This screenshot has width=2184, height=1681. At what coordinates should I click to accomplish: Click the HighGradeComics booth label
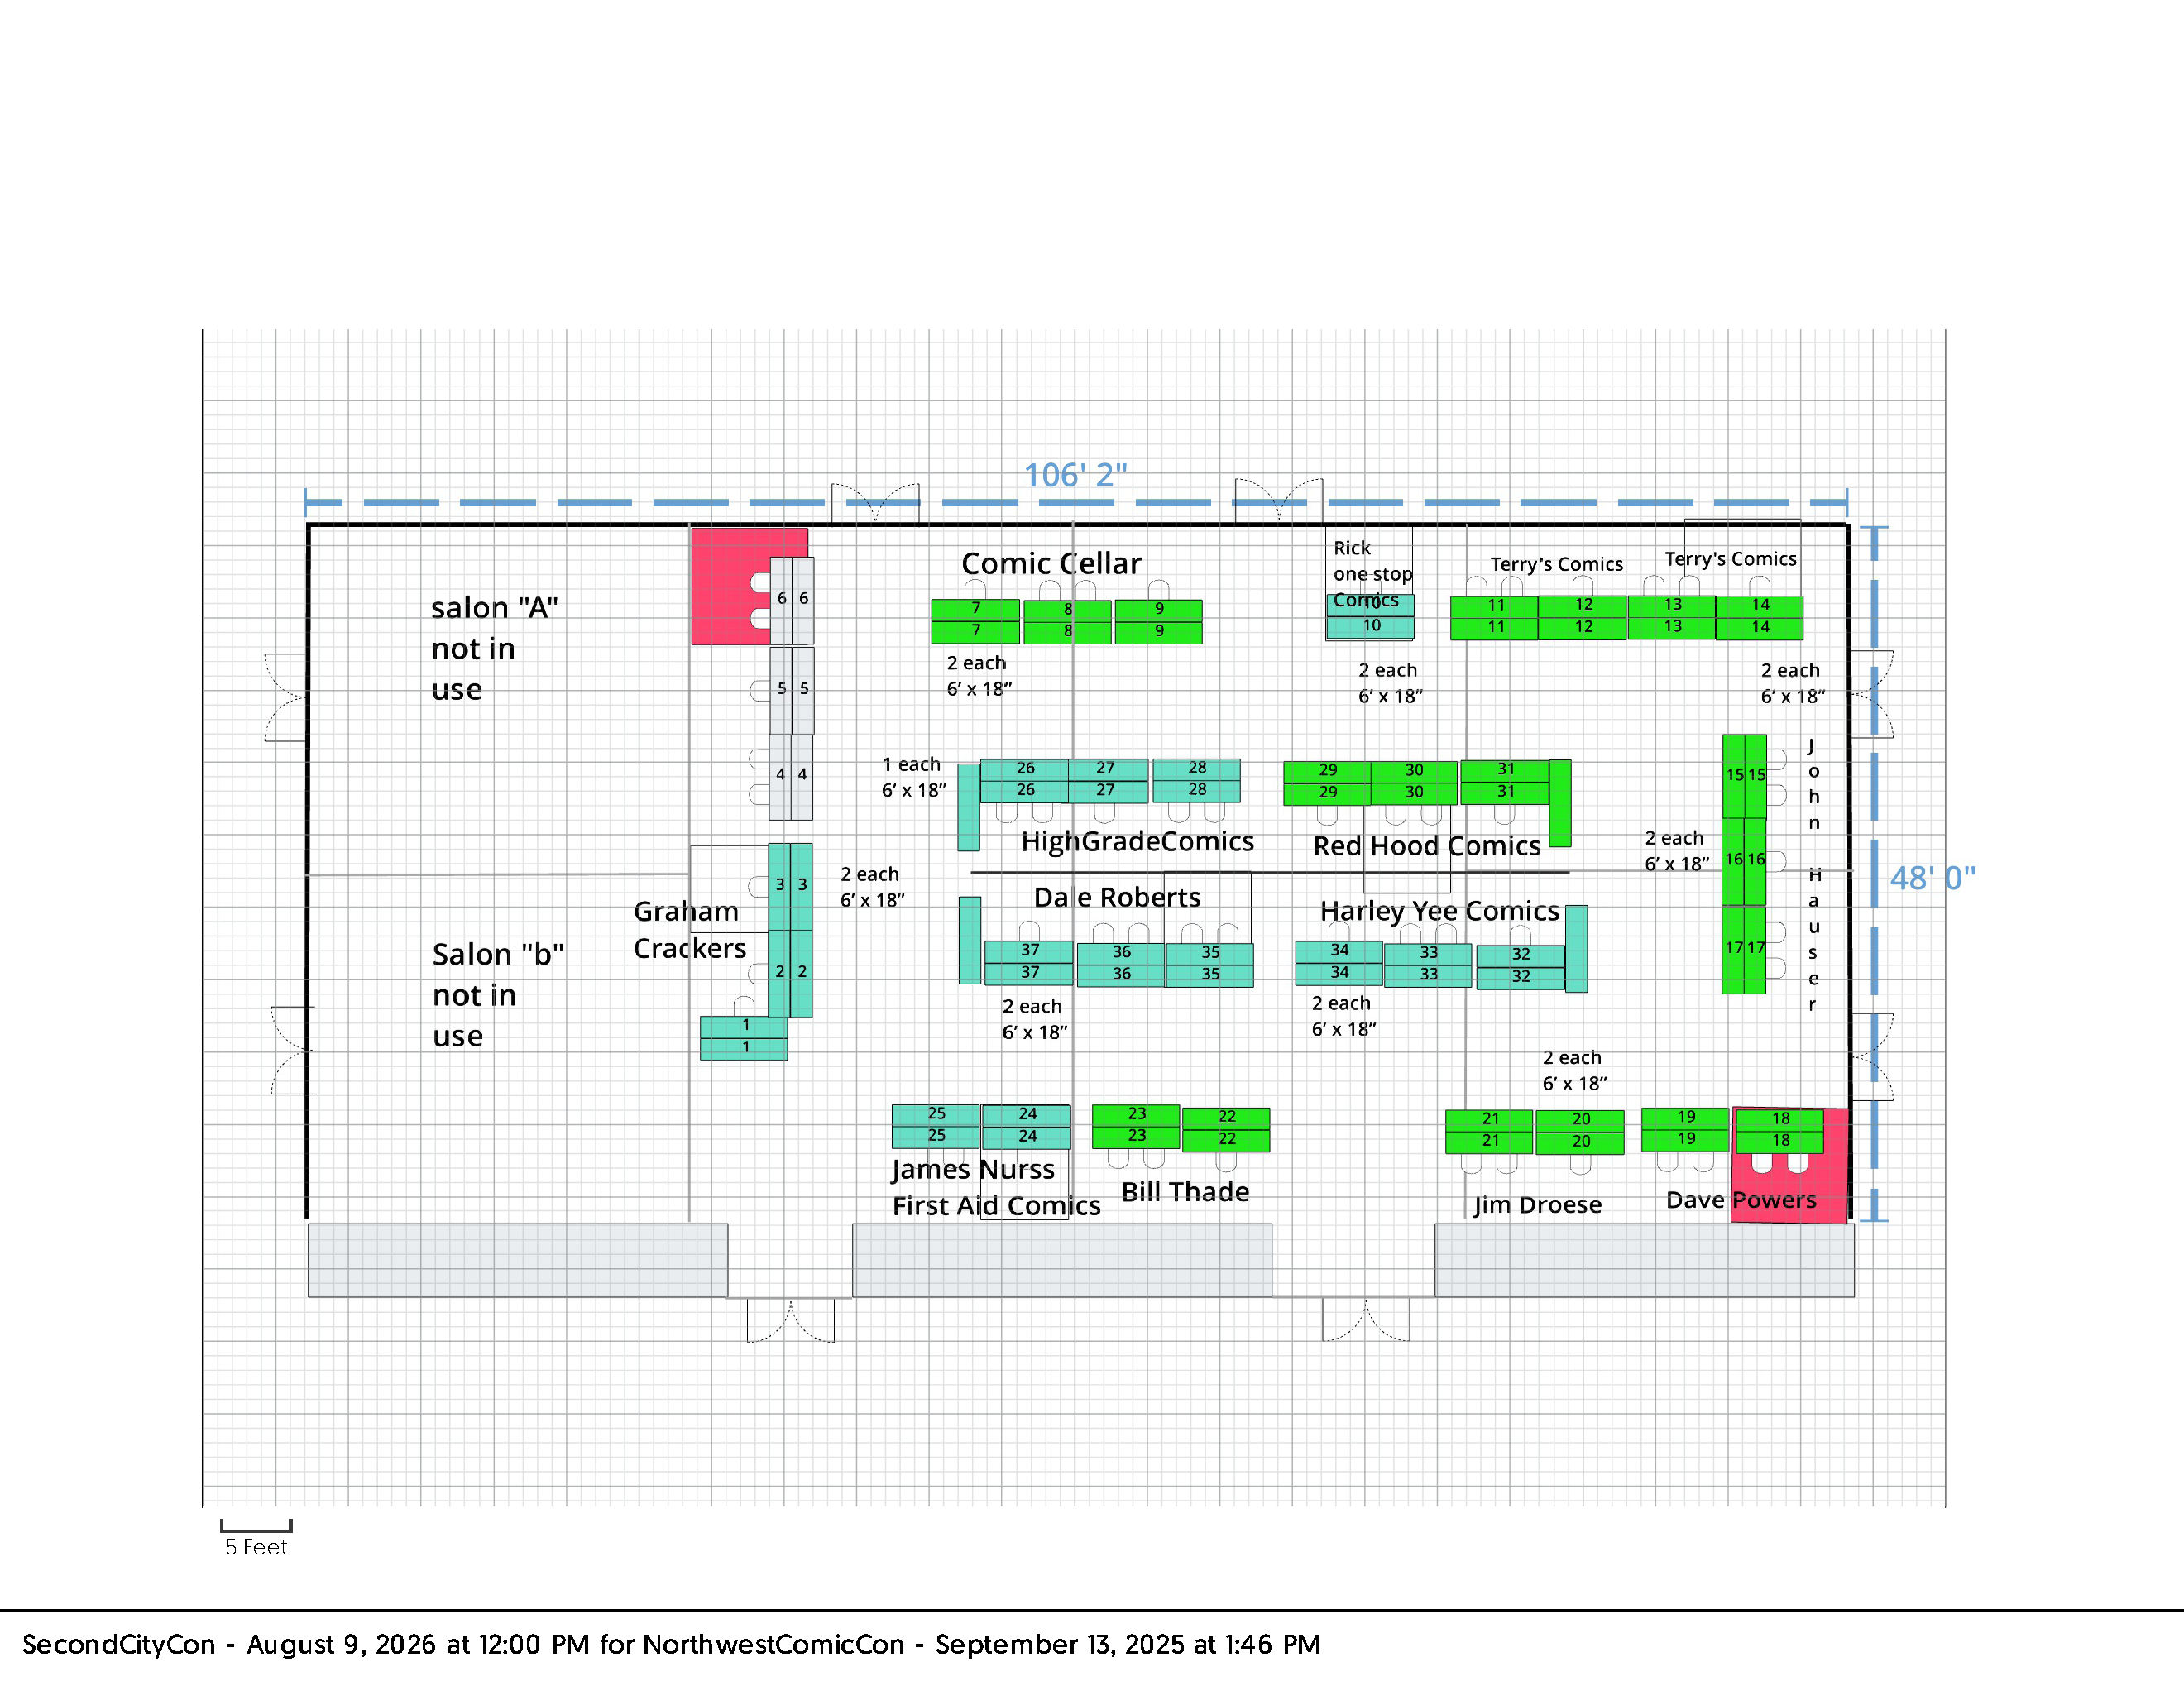point(1137,841)
